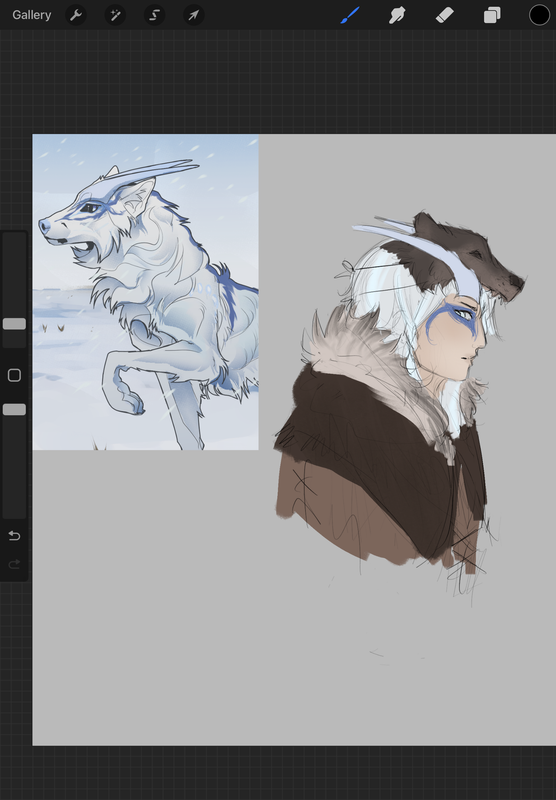Image resolution: width=556 pixels, height=800 pixels.
Task: Select the Eraser tool
Action: 444,15
